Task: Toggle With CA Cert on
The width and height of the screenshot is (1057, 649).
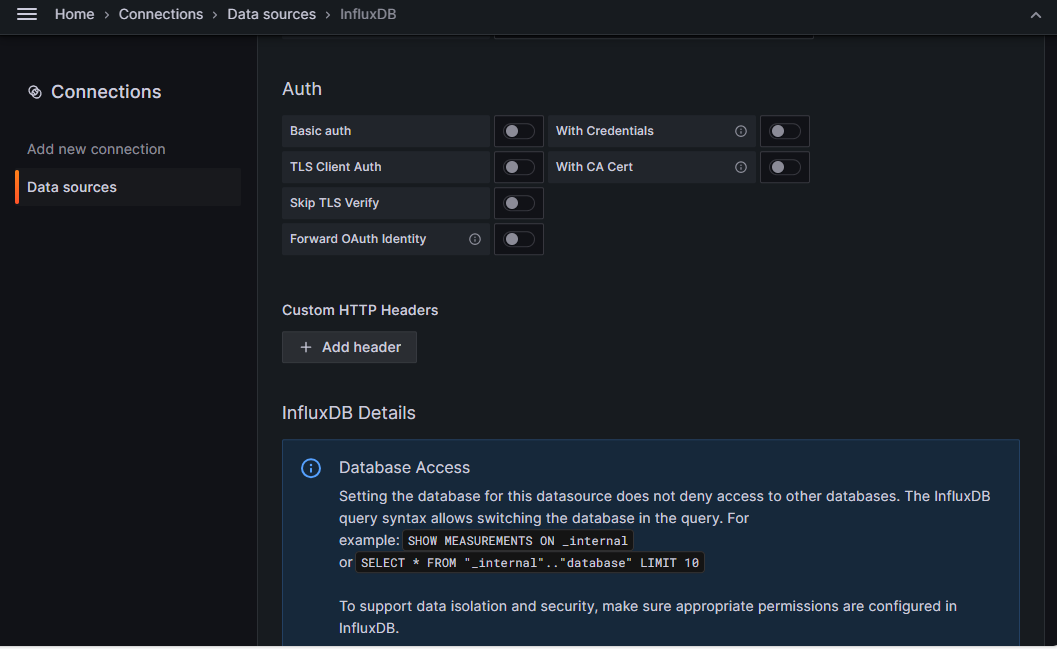Action: click(785, 167)
